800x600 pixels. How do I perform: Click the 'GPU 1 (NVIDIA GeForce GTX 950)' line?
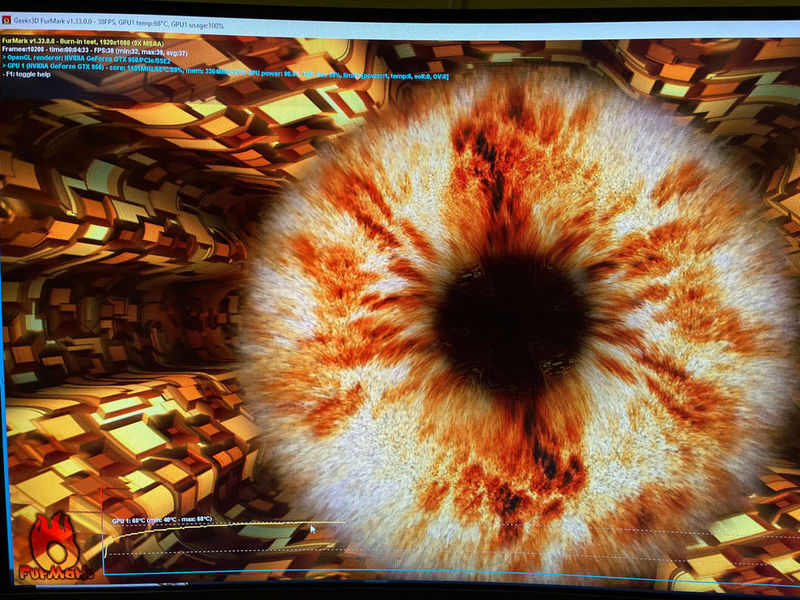[225, 70]
